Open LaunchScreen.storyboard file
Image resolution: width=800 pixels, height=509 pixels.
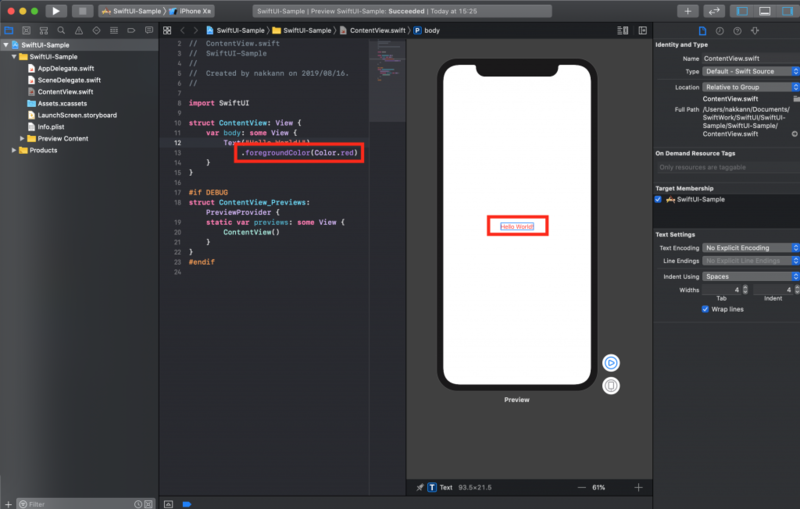(77, 115)
